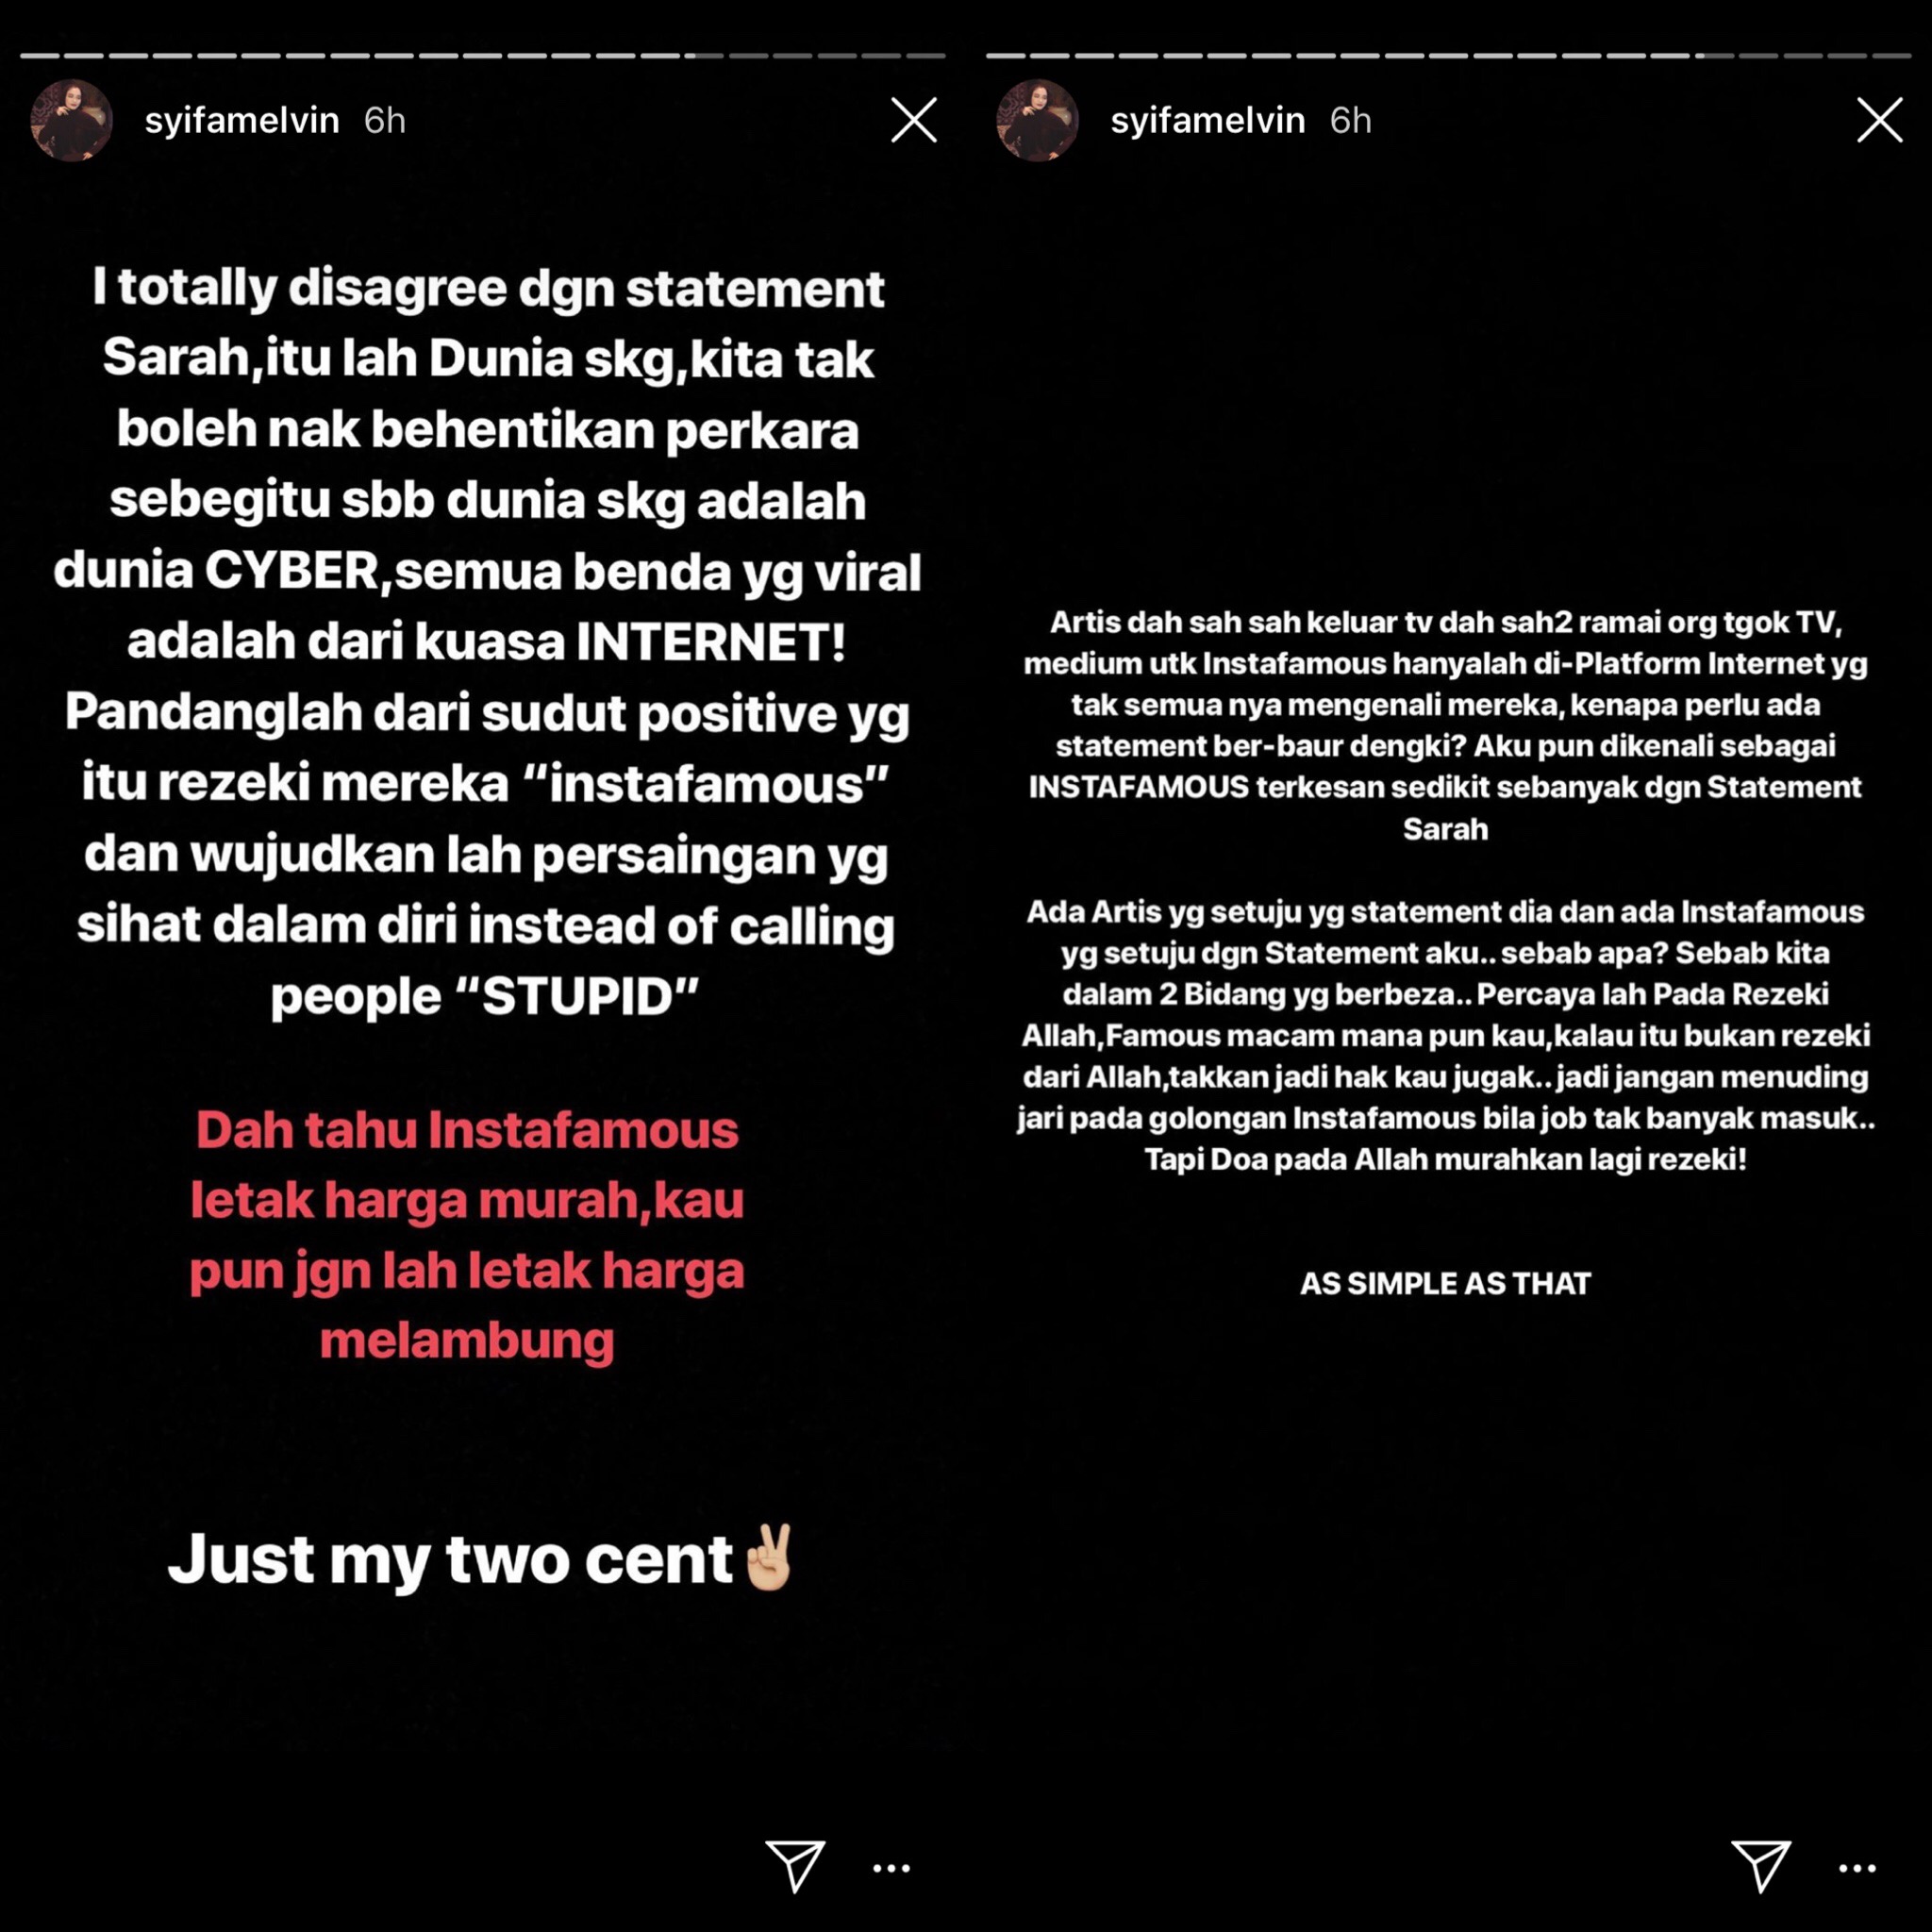
Task: Close the story beginning "I totally disagree"
Action: pyautogui.click(x=913, y=120)
